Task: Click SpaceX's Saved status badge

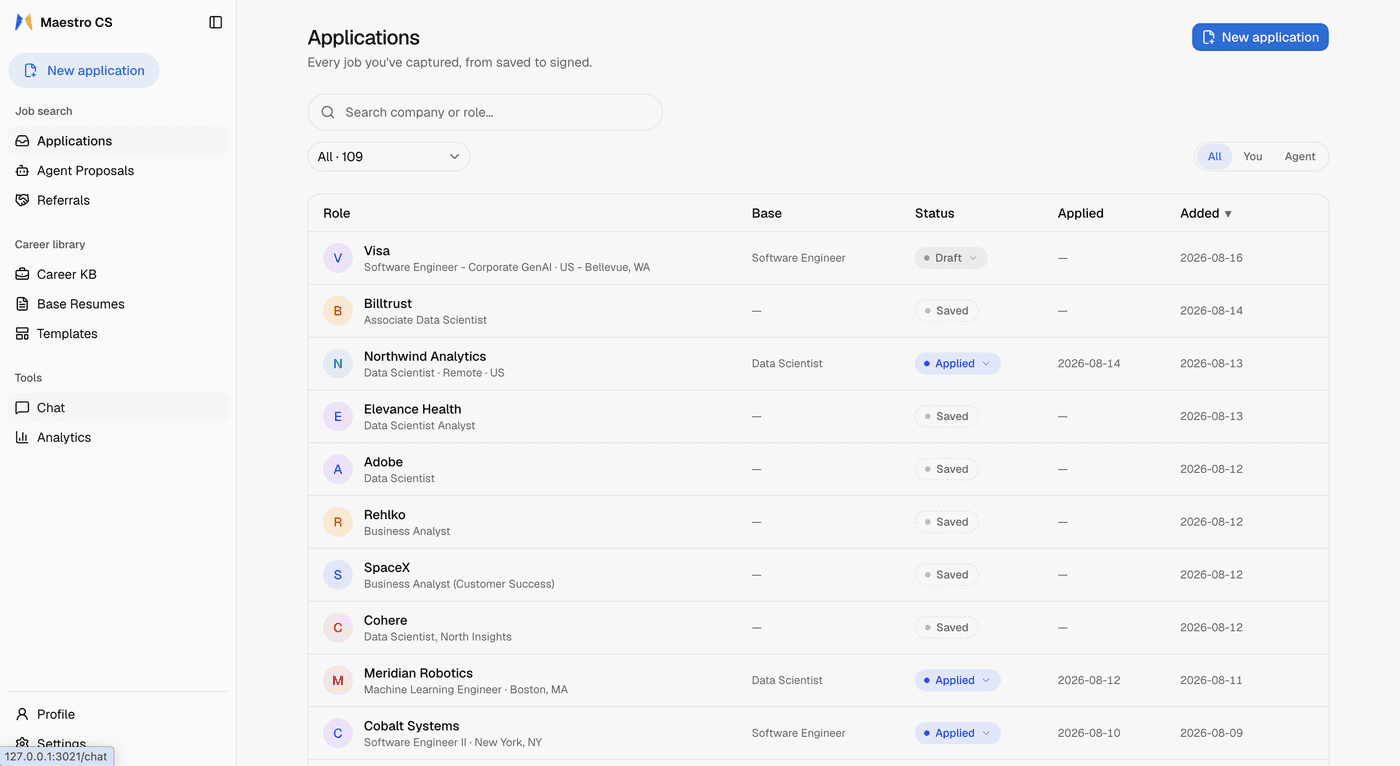Action: 946,575
